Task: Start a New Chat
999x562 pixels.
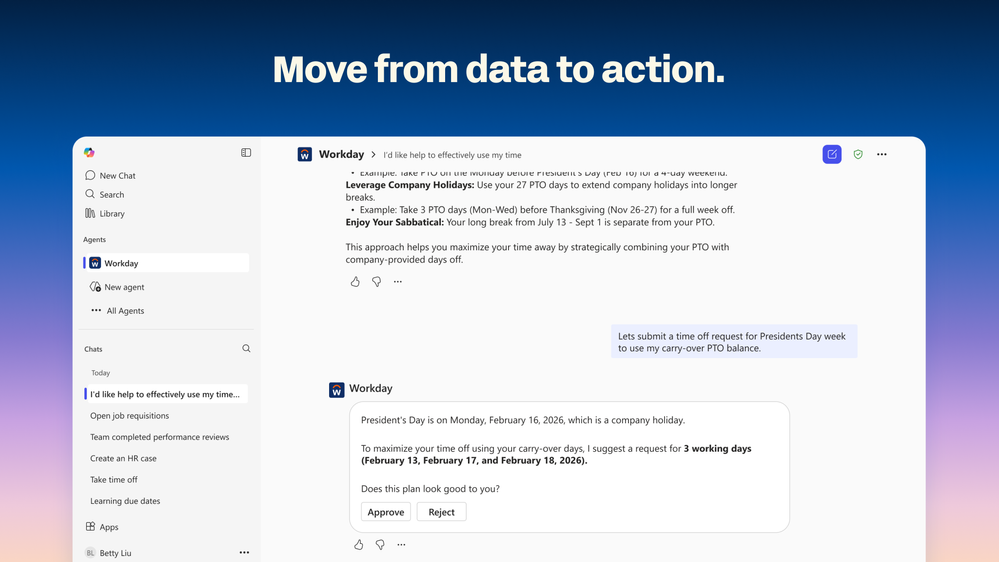Action: point(110,175)
